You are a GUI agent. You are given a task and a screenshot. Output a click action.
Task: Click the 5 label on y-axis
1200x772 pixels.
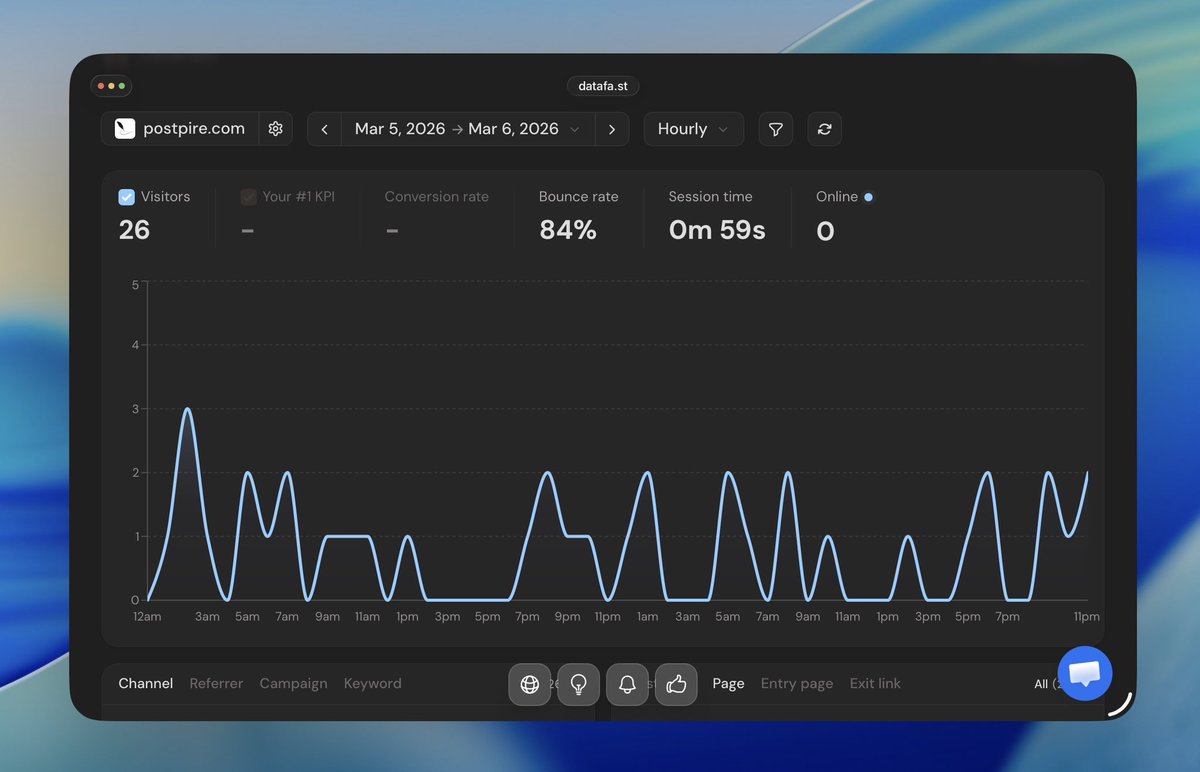(135, 285)
